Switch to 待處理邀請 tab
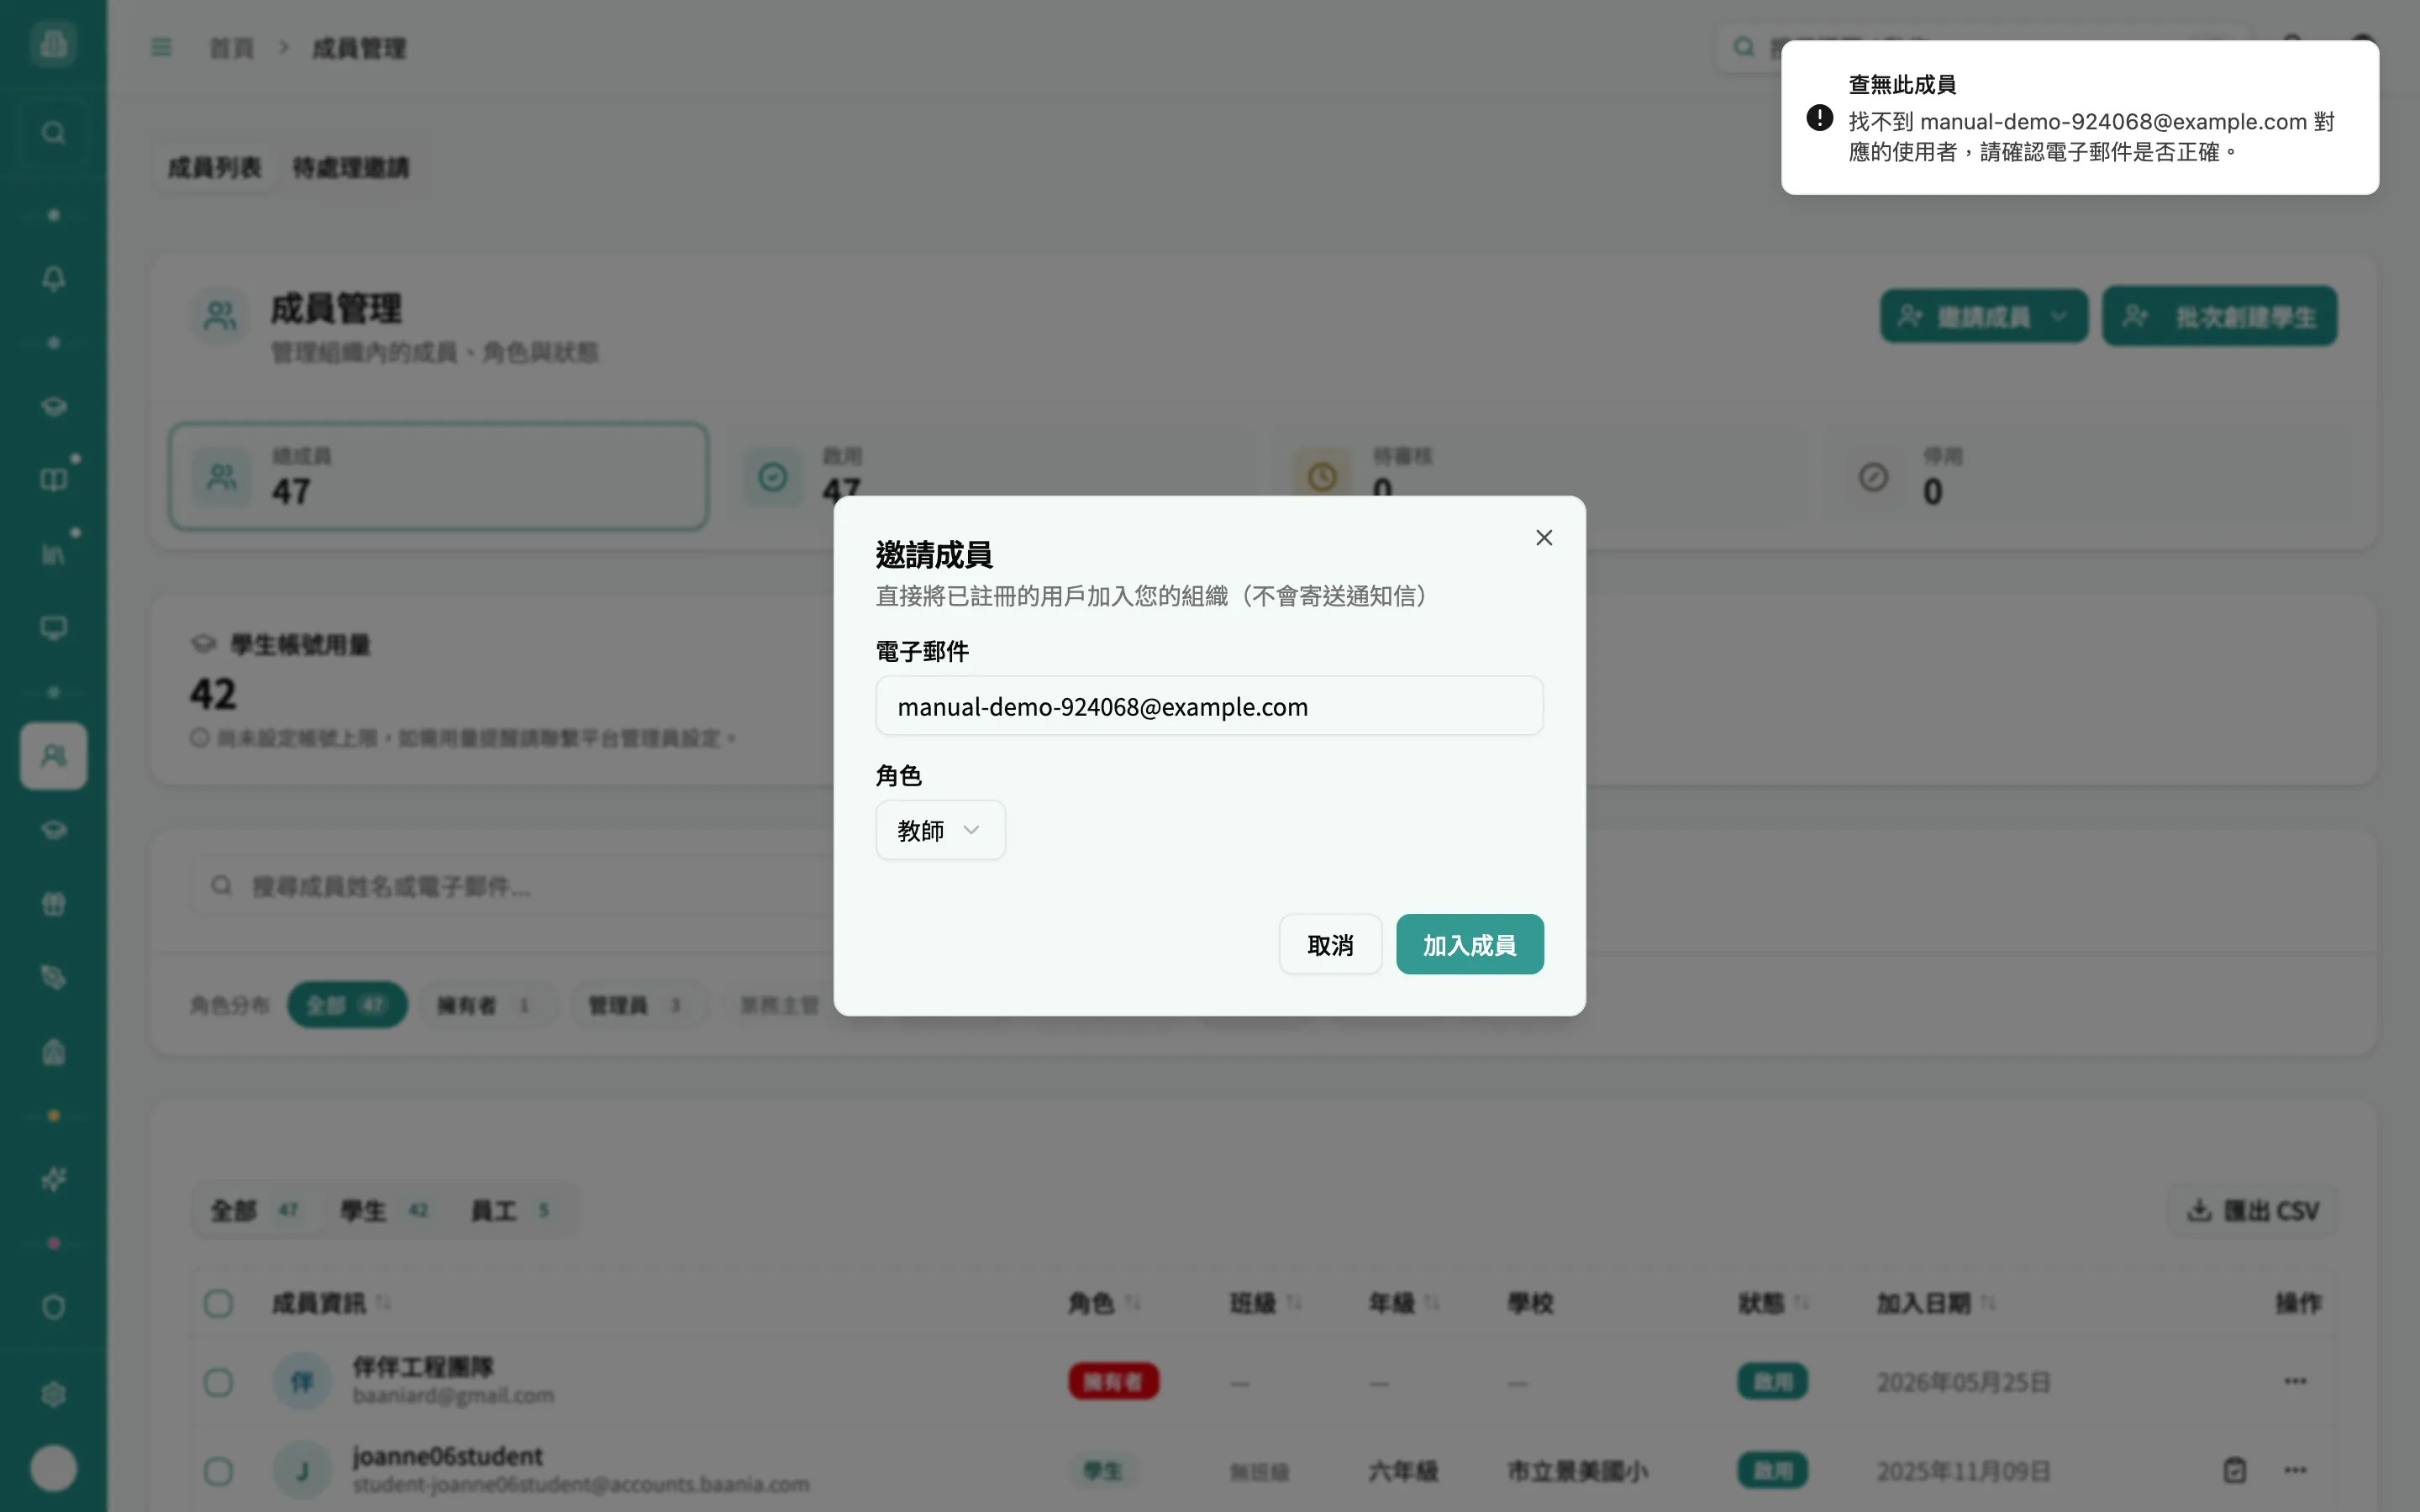This screenshot has height=1512, width=2420. click(351, 167)
